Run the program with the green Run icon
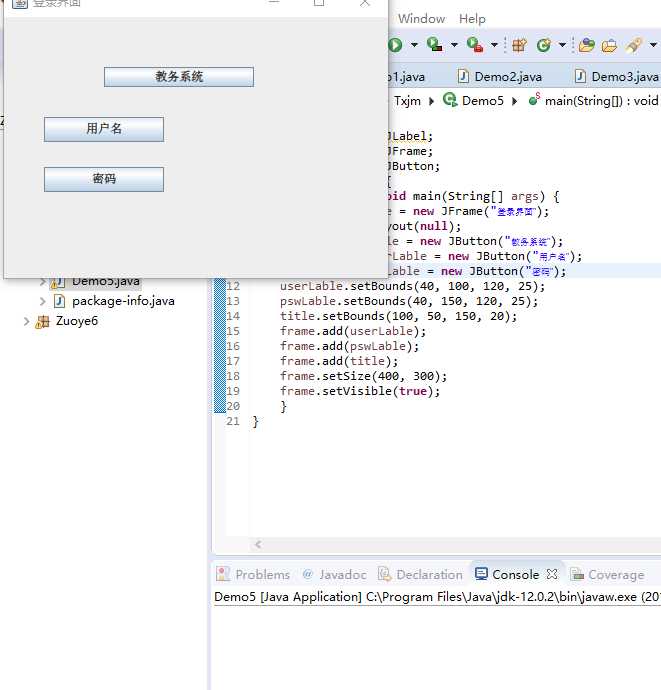Image resolution: width=661 pixels, height=690 pixels. [x=395, y=45]
